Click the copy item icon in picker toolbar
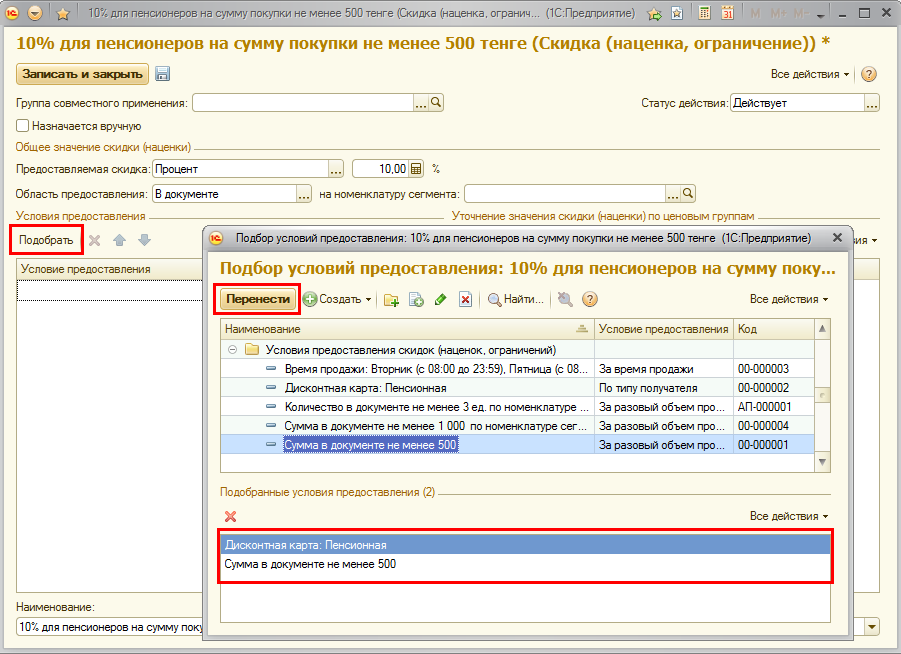 click(416, 299)
